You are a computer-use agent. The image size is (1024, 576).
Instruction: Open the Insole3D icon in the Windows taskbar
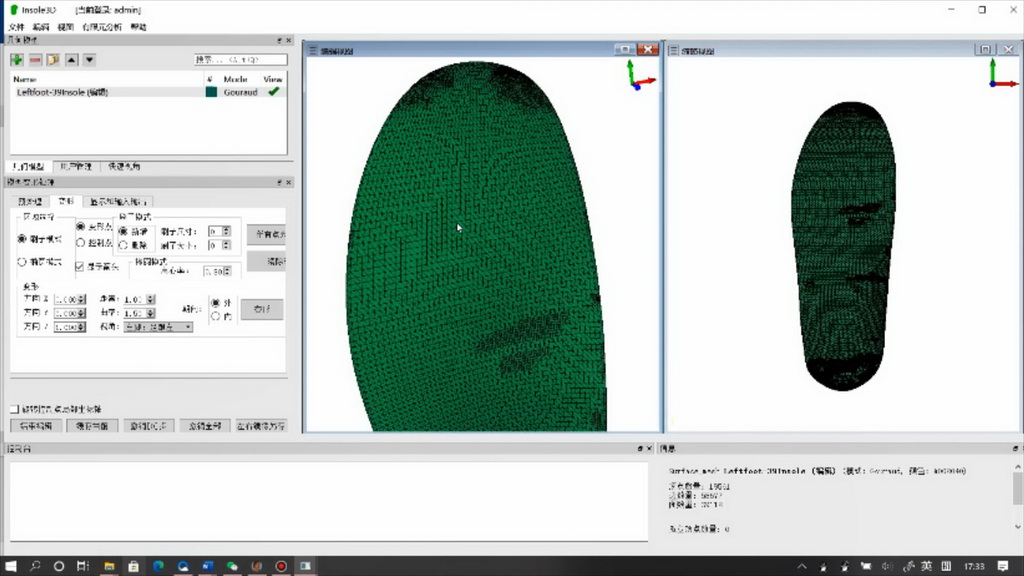pos(305,566)
